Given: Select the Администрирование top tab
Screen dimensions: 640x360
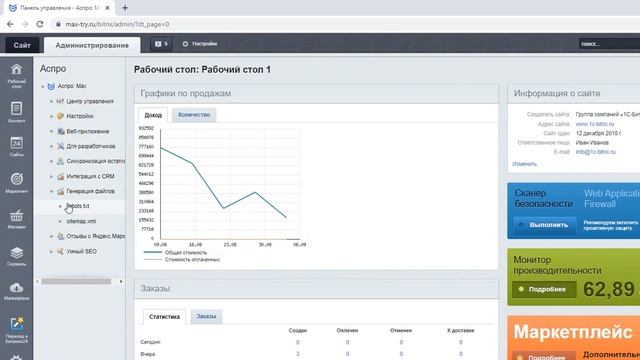Looking at the screenshot, I should pos(92,45).
